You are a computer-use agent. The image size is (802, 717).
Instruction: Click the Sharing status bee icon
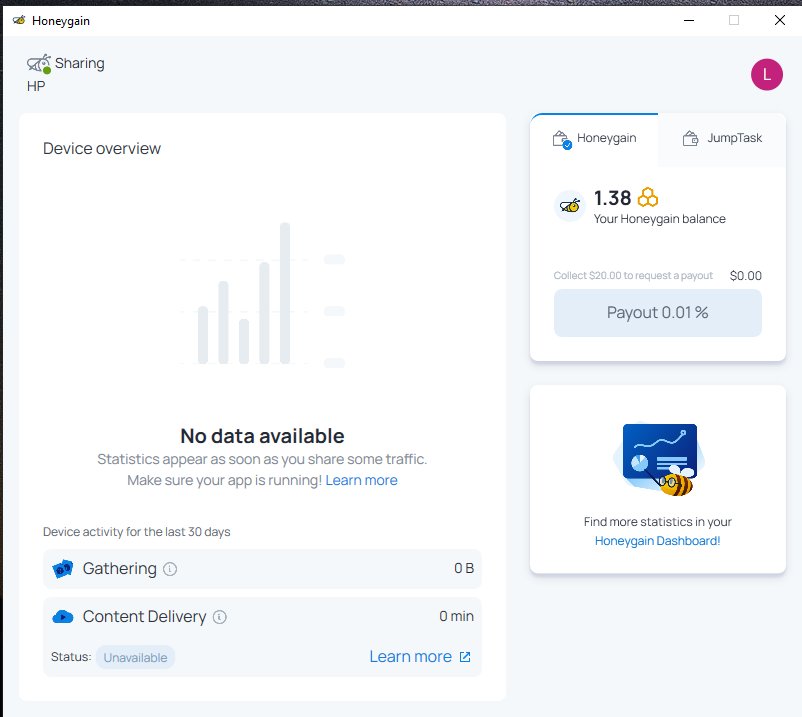click(39, 63)
